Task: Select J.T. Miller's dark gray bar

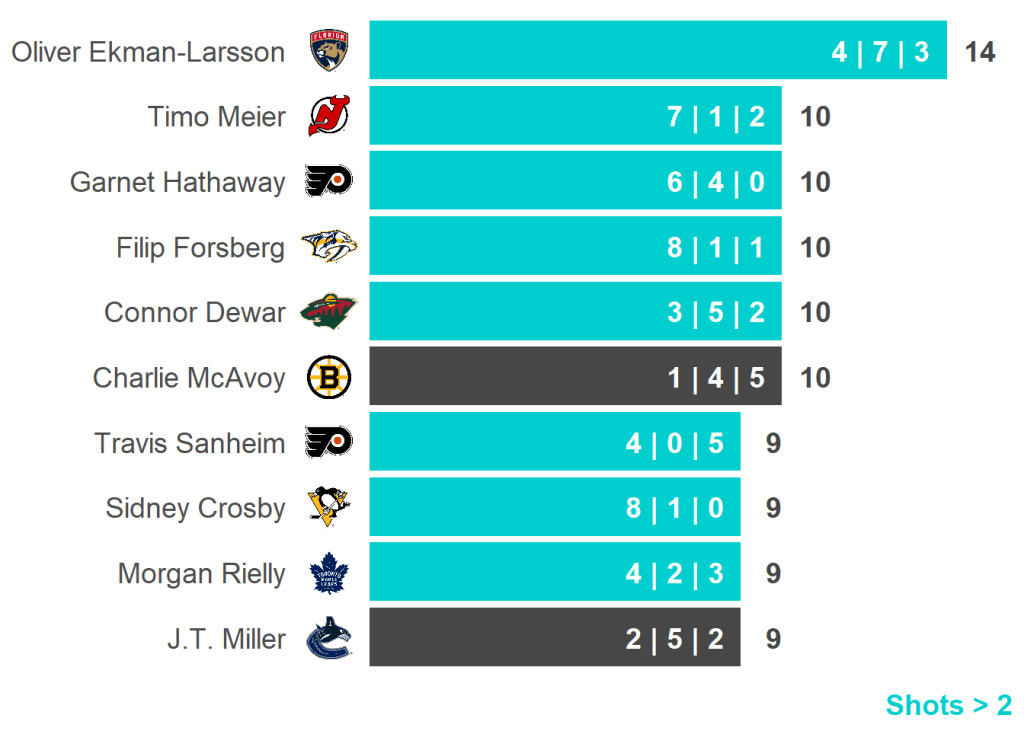Action: tap(500, 638)
